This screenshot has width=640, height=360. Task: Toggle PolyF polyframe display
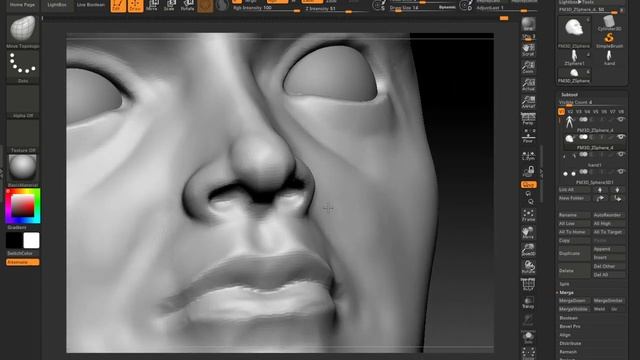[x=528, y=284]
